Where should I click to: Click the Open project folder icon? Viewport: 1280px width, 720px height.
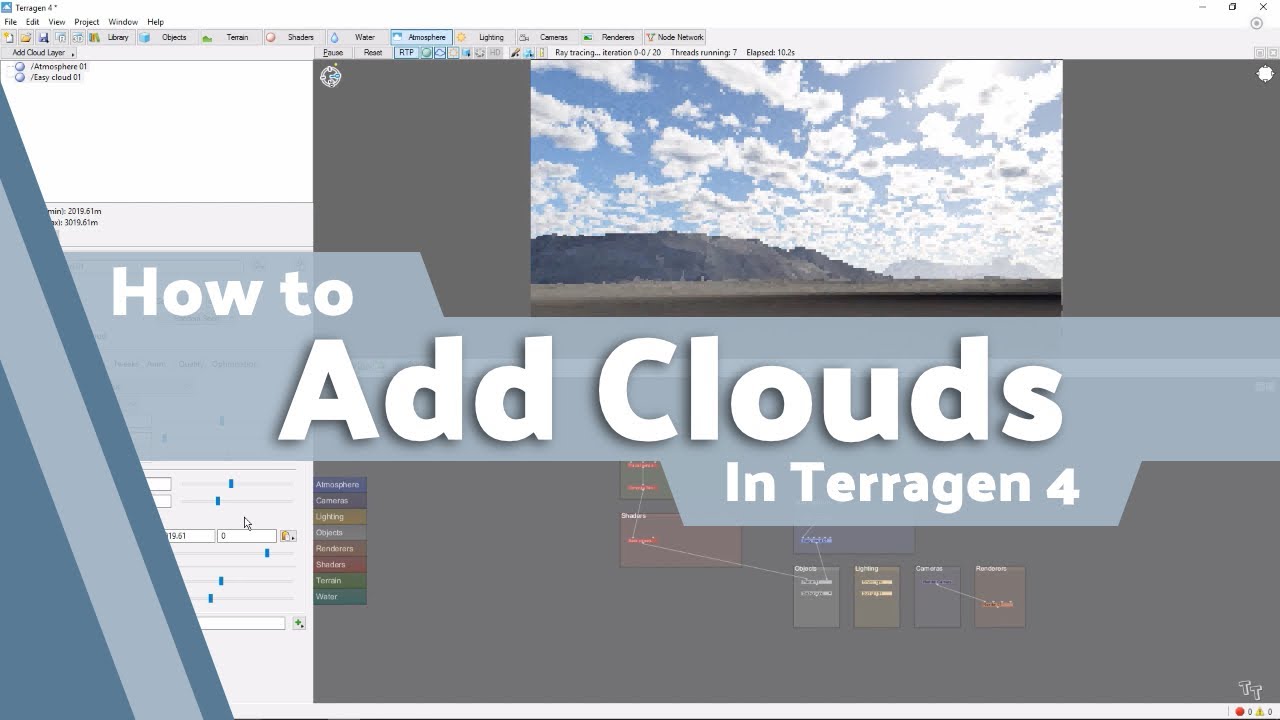pyautogui.click(x=26, y=37)
